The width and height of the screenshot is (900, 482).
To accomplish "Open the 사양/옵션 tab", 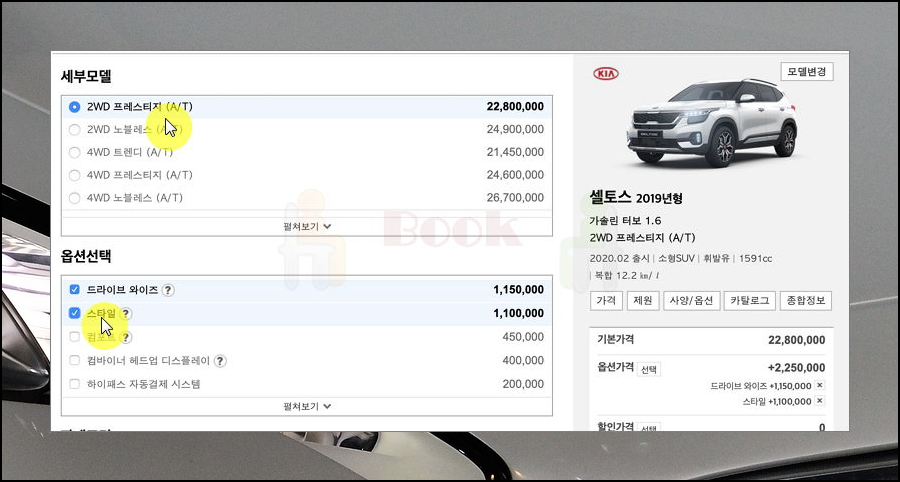I will point(692,301).
